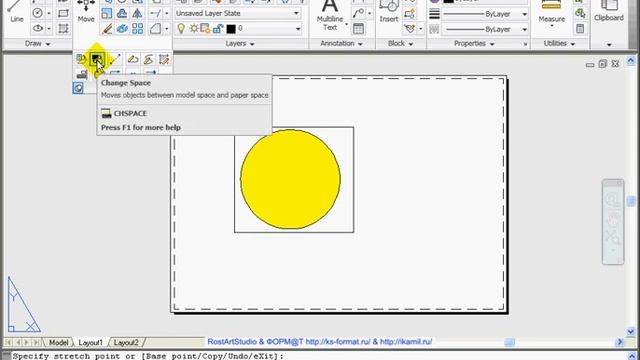640x360 pixels.
Task: Click the Change Space icon
Action: (97, 60)
